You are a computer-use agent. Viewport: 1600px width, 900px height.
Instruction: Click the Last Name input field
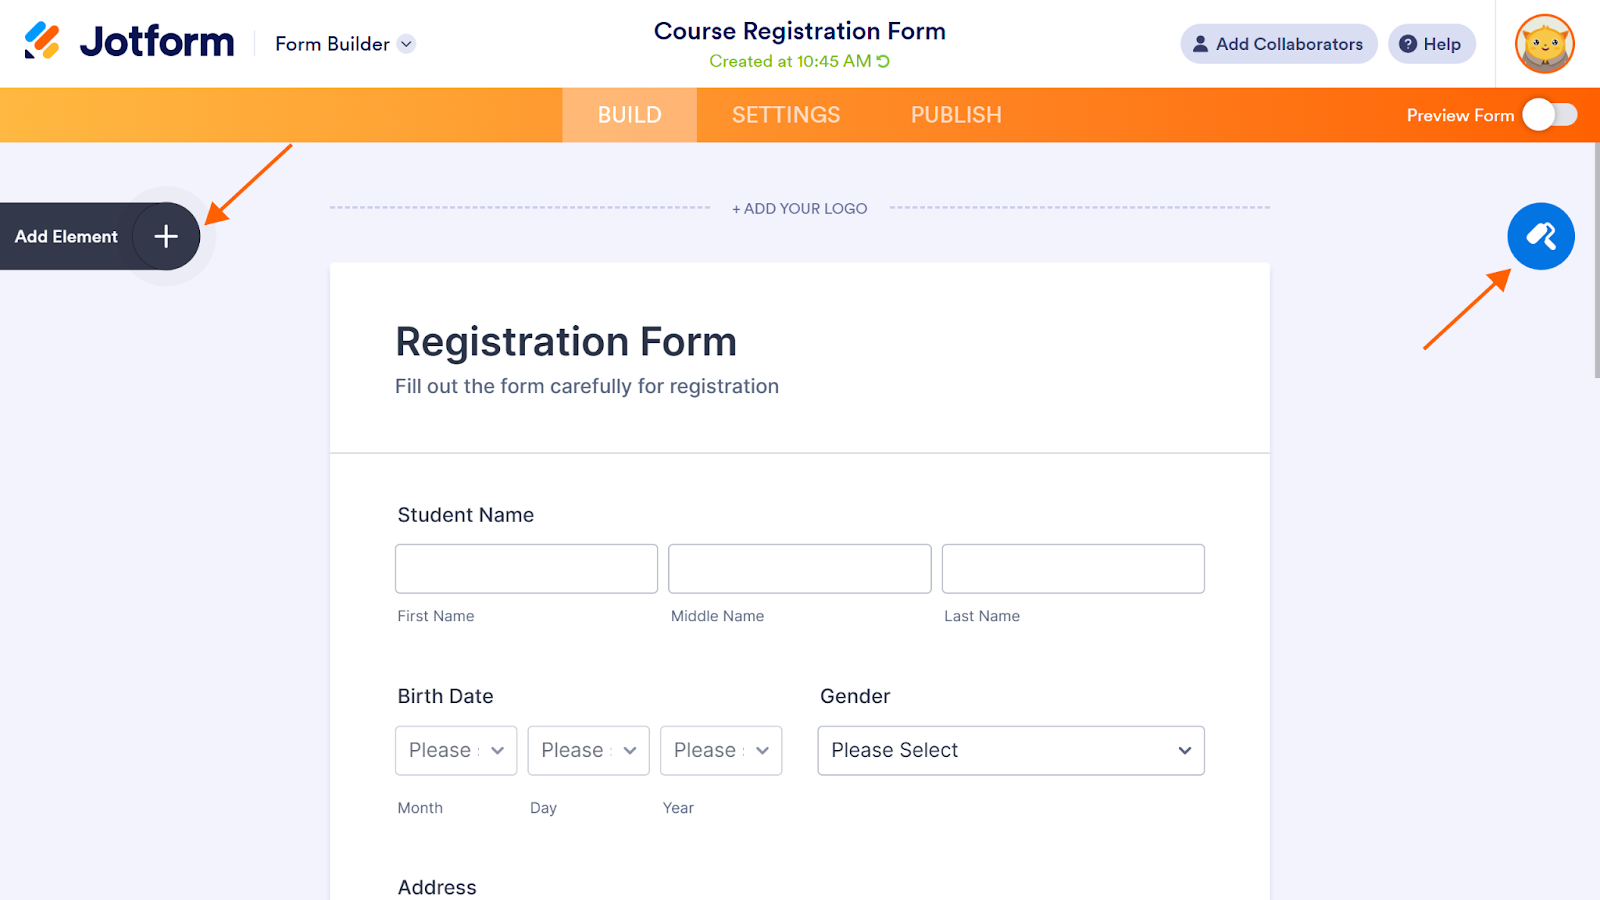click(1073, 568)
